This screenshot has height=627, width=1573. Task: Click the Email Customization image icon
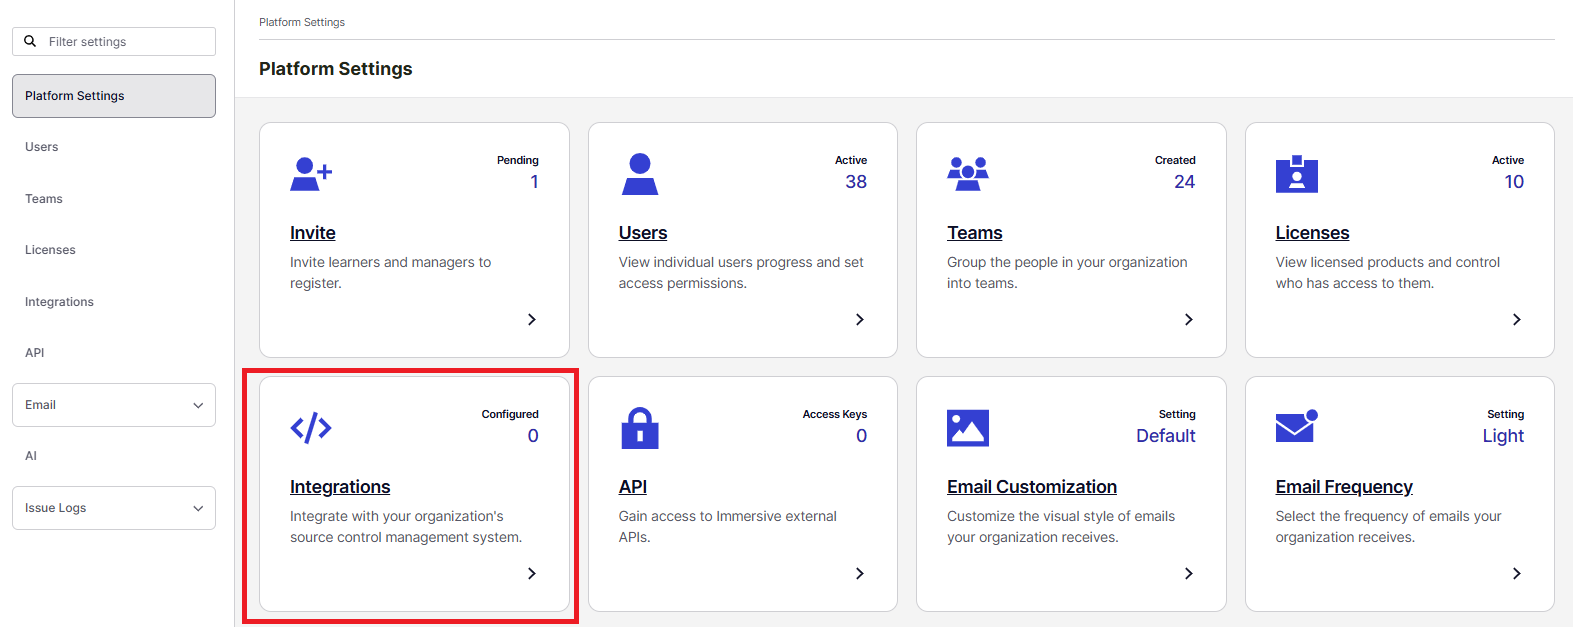click(967, 428)
